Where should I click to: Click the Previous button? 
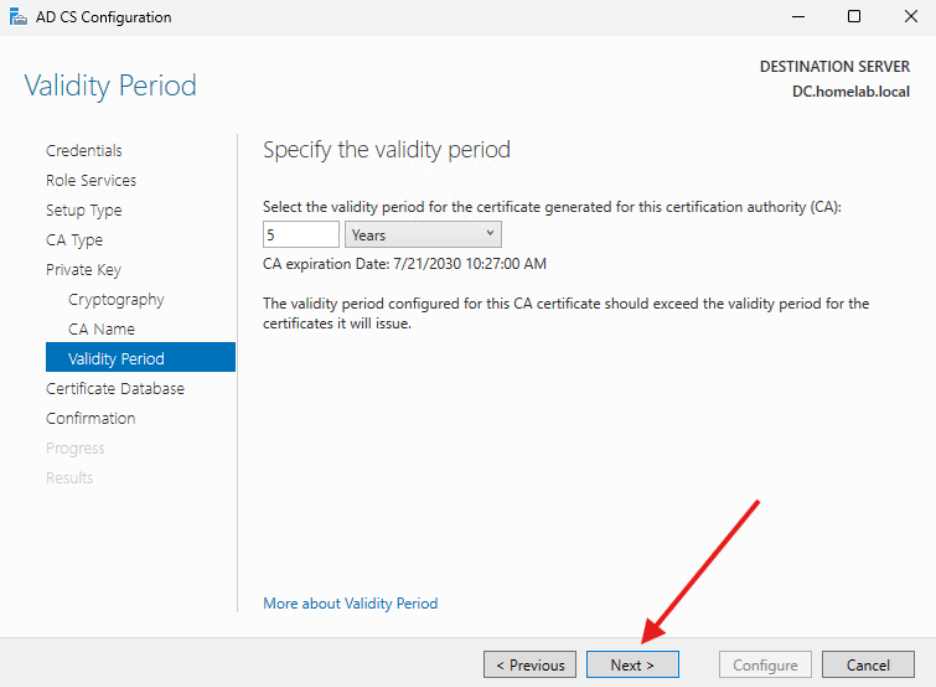click(529, 664)
